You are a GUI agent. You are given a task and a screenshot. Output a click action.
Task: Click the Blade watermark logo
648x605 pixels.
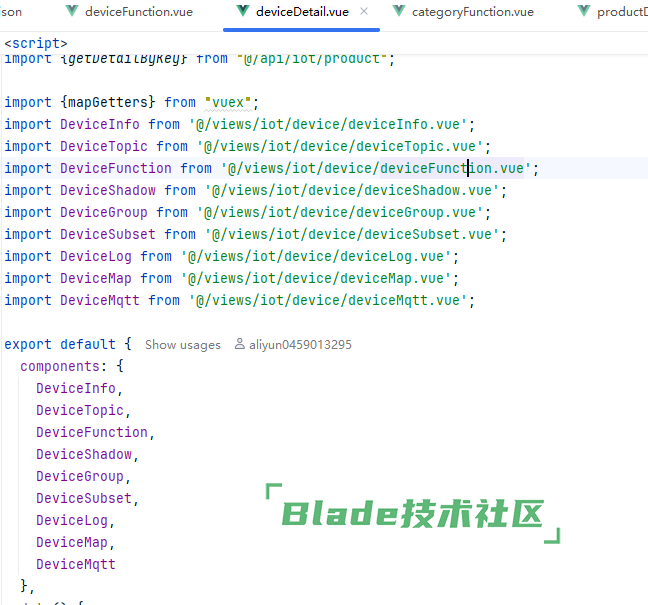412,514
